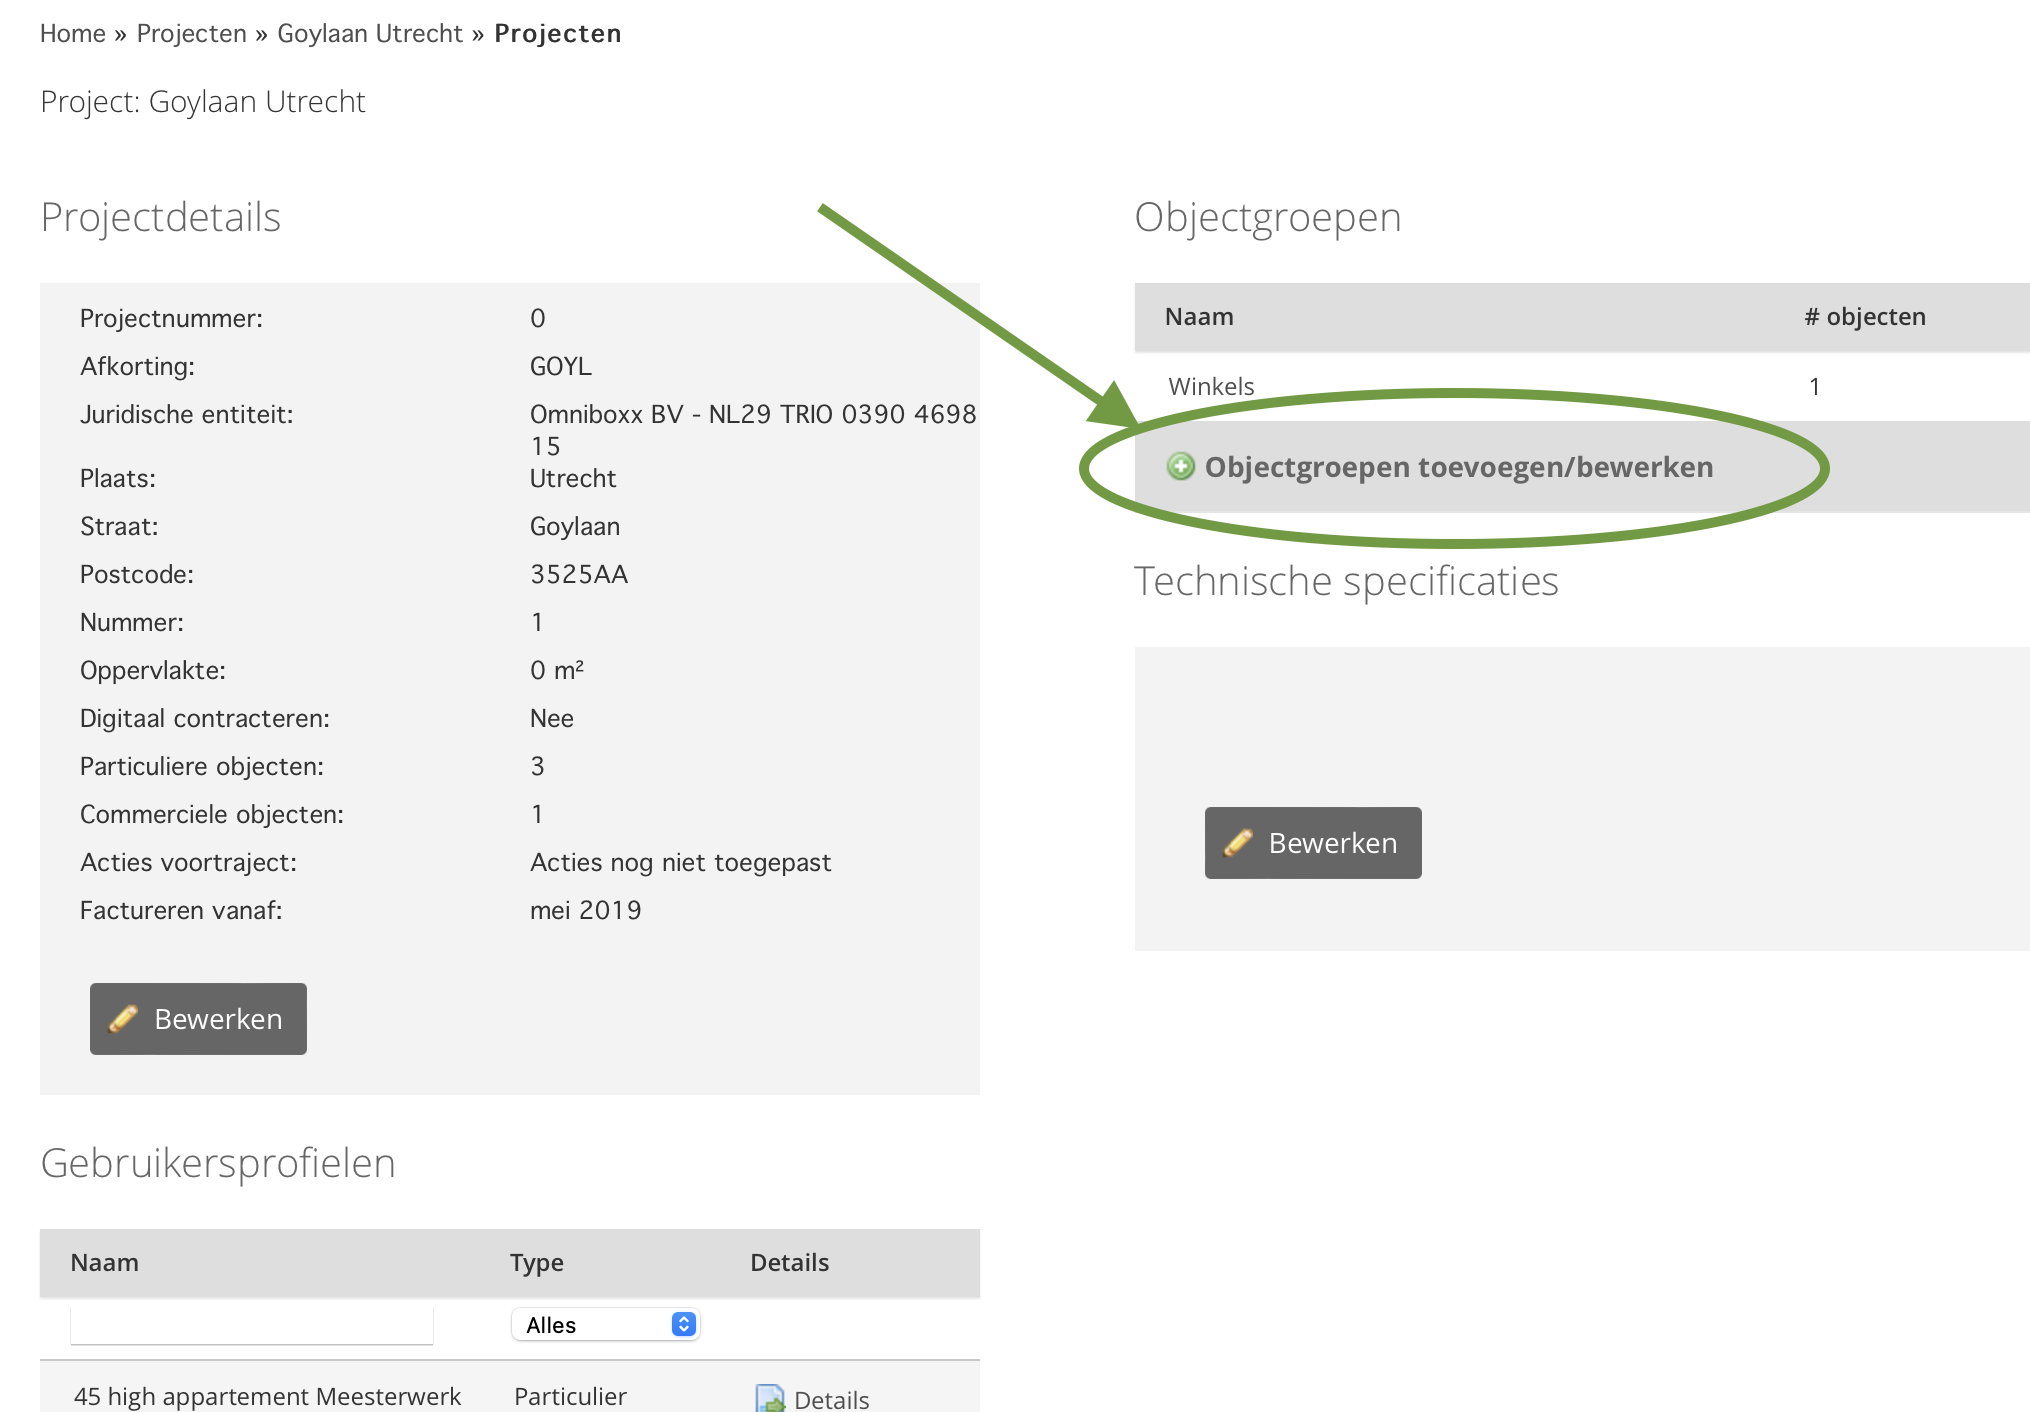Click Naam header in Objectgroepen table
The height and width of the screenshot is (1412, 2030).
tap(1198, 317)
